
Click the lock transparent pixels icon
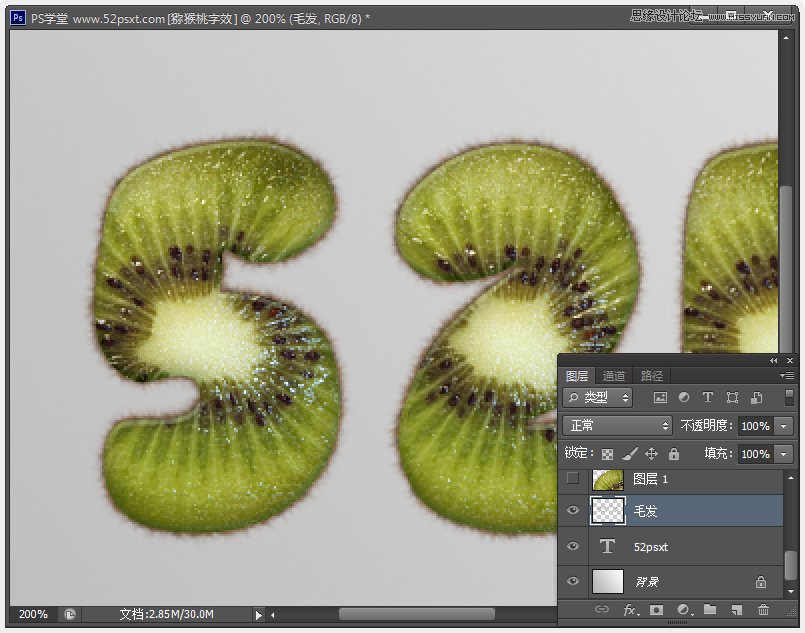point(608,454)
